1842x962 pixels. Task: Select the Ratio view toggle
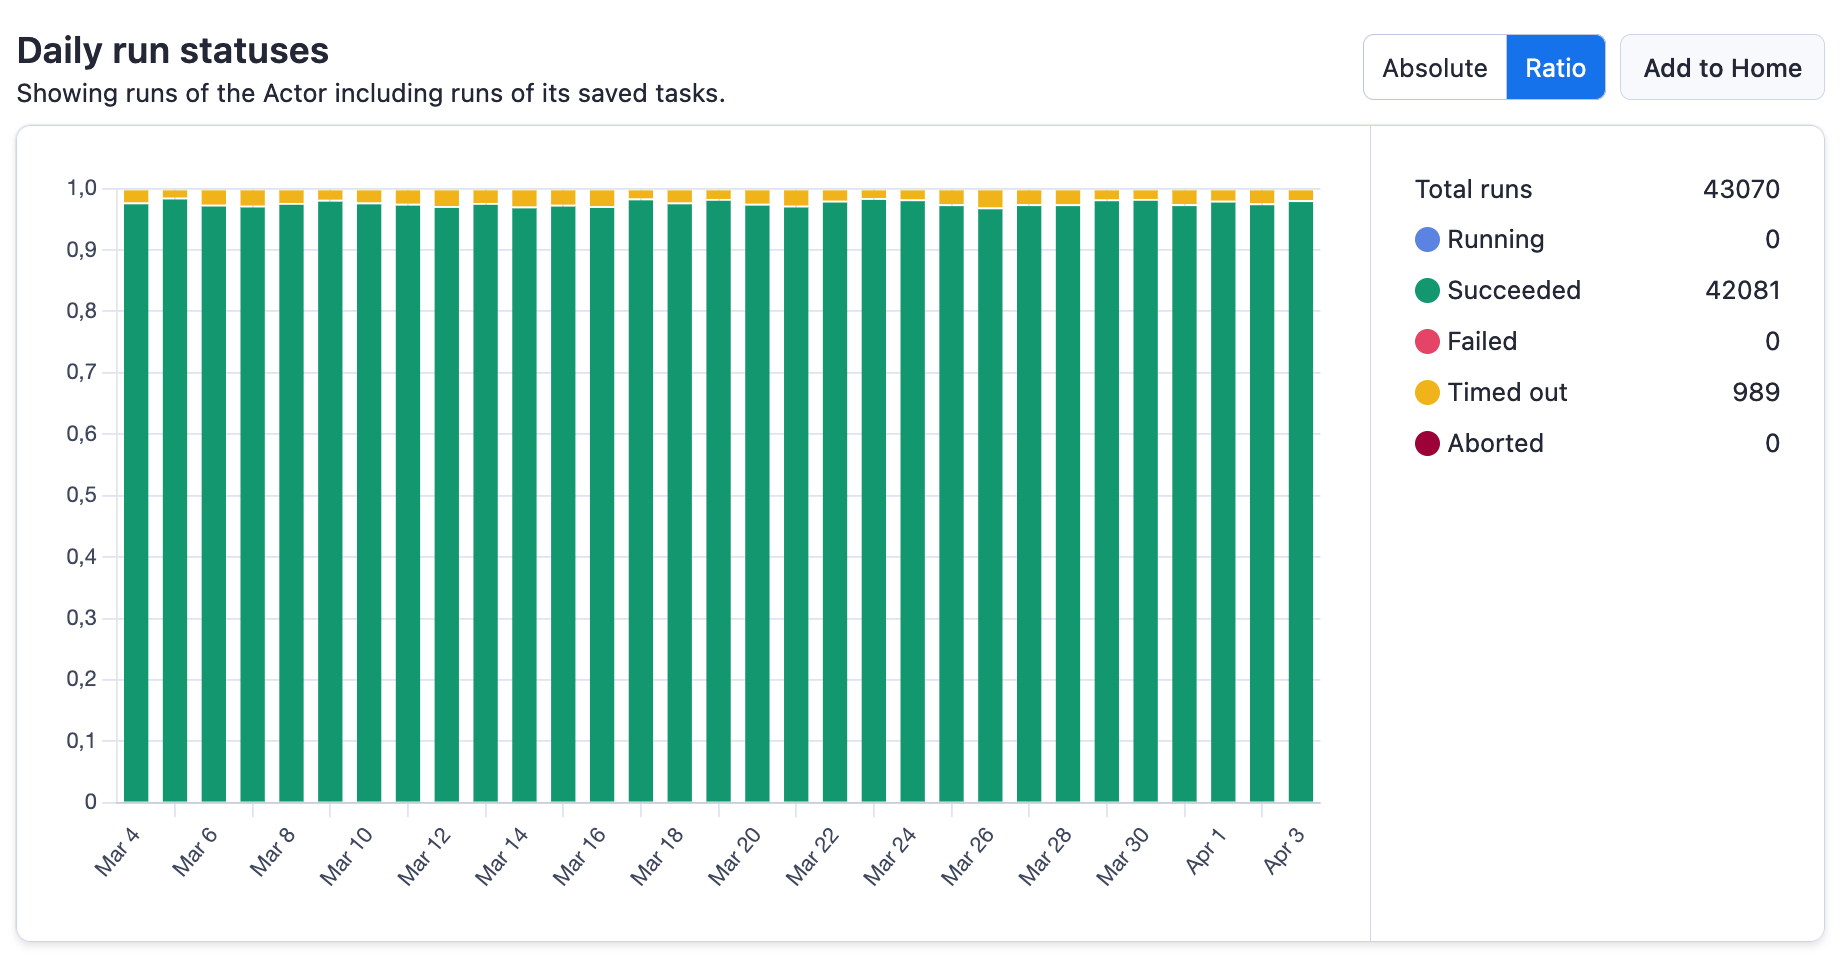coord(1555,68)
